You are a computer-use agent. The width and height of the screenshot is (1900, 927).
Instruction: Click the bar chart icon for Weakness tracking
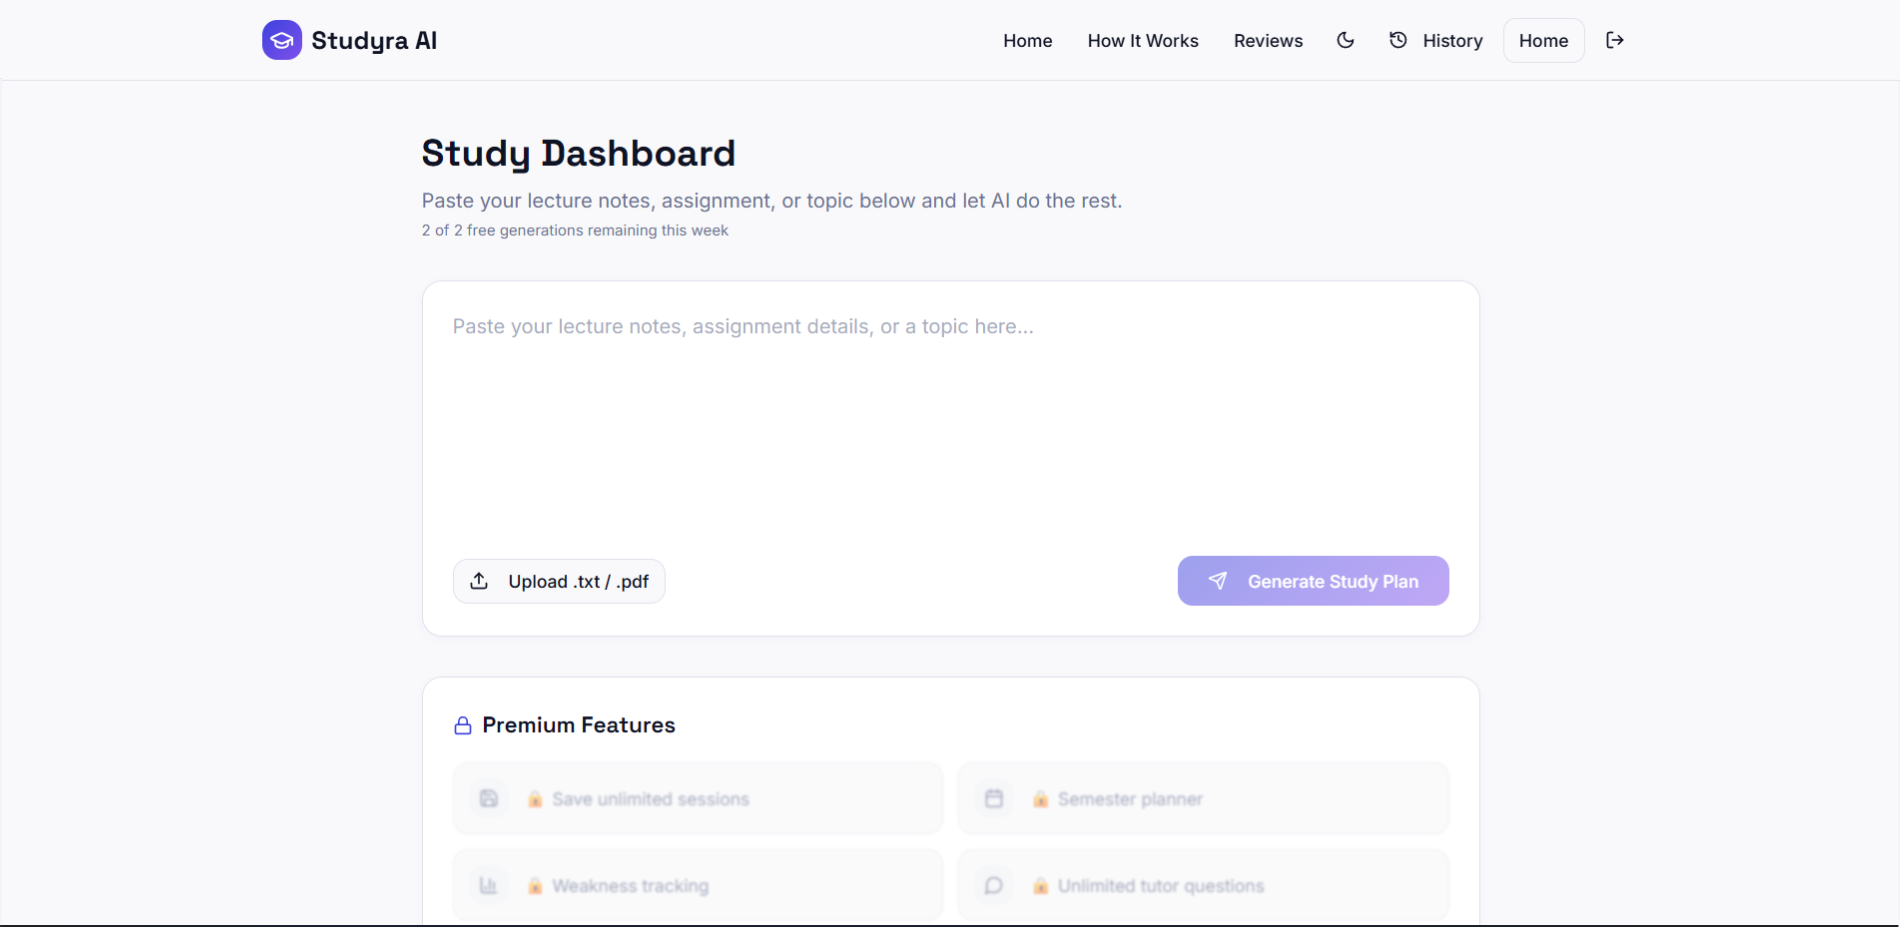[489, 885]
